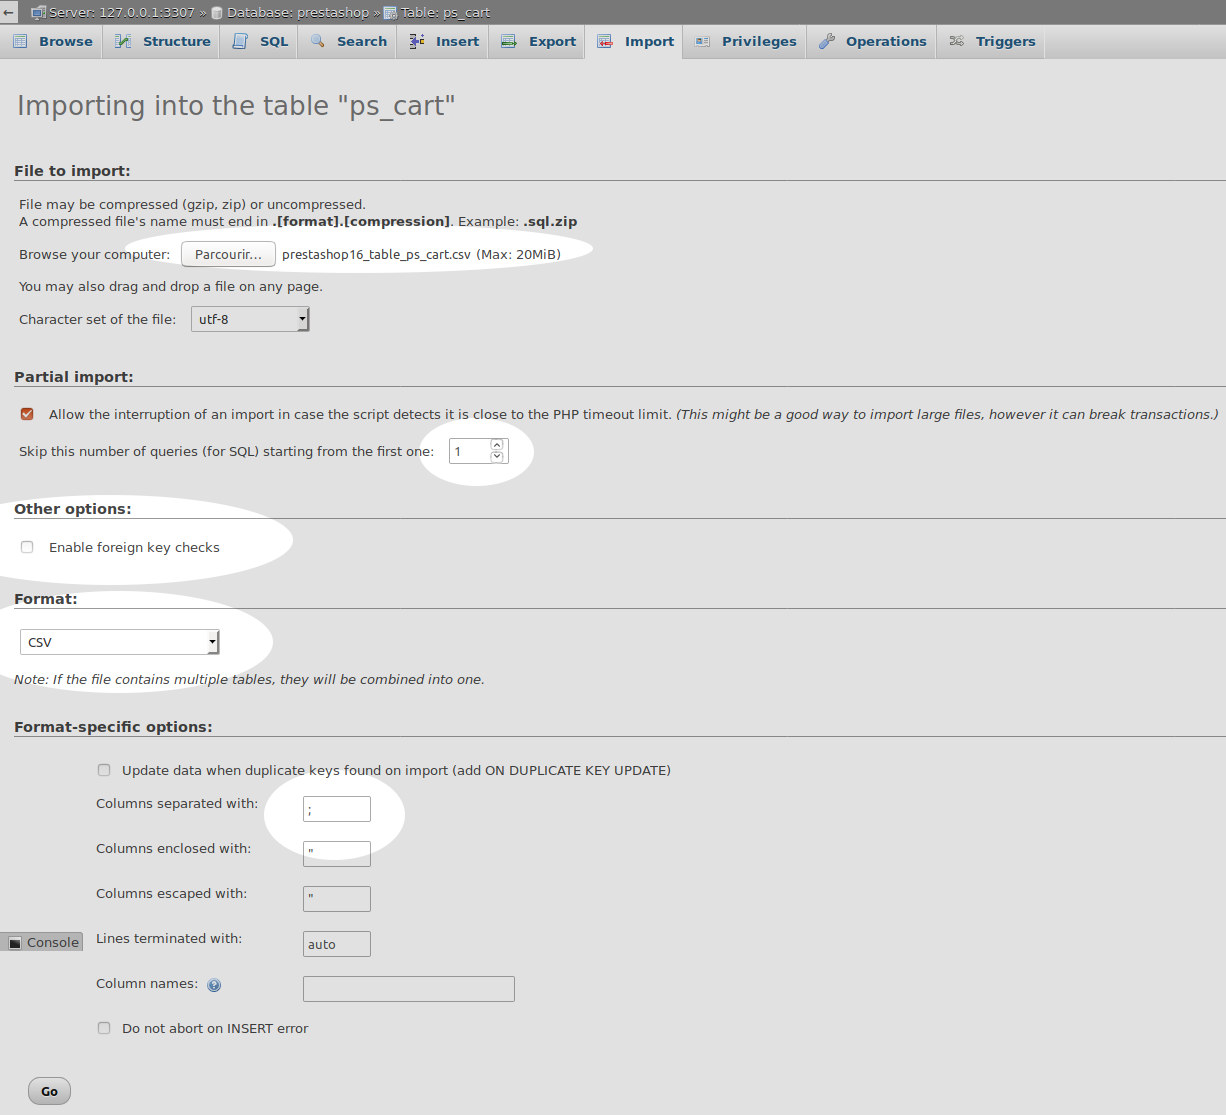Click the Privileges tab icon
Screen dimensions: 1226x1115
[x=702, y=41]
